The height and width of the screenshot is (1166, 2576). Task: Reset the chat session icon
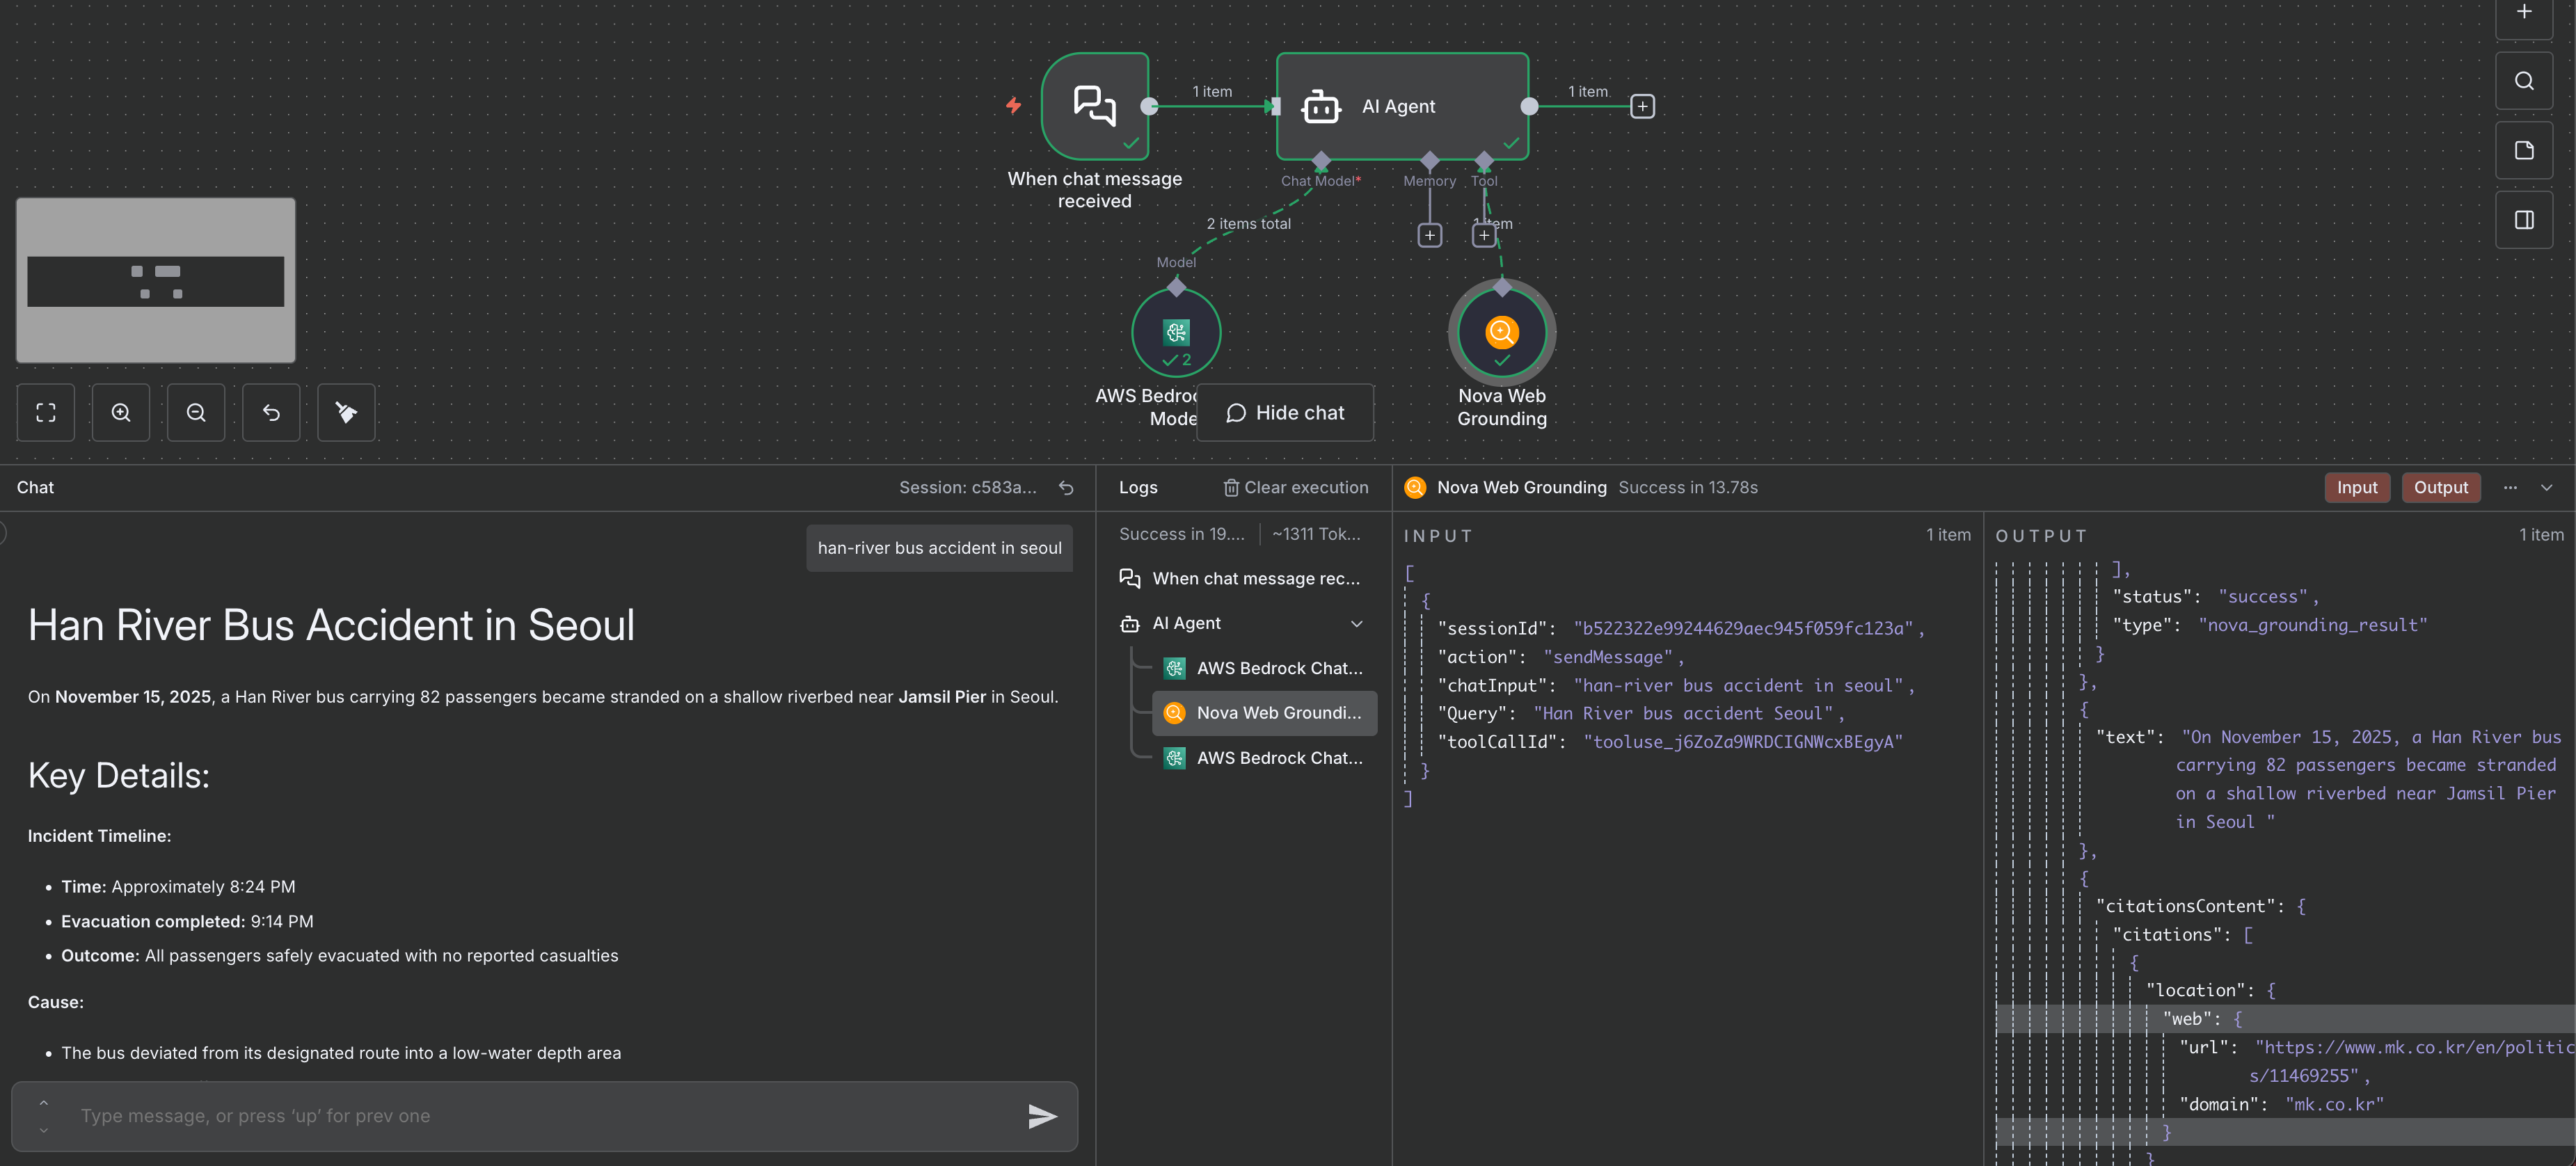(x=1066, y=488)
